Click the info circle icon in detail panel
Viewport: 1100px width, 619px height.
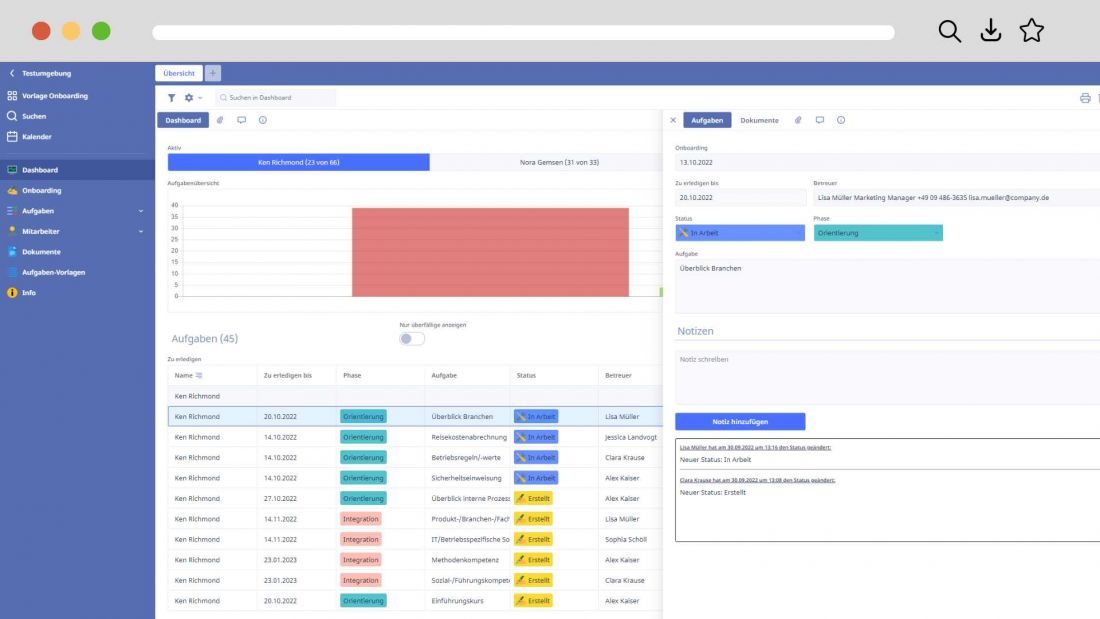tap(840, 120)
